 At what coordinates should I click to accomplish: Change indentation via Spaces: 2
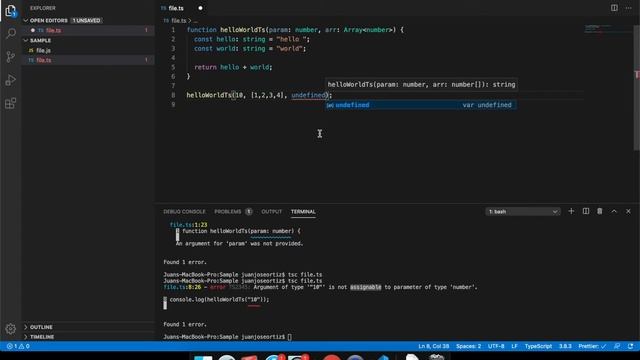(468, 346)
